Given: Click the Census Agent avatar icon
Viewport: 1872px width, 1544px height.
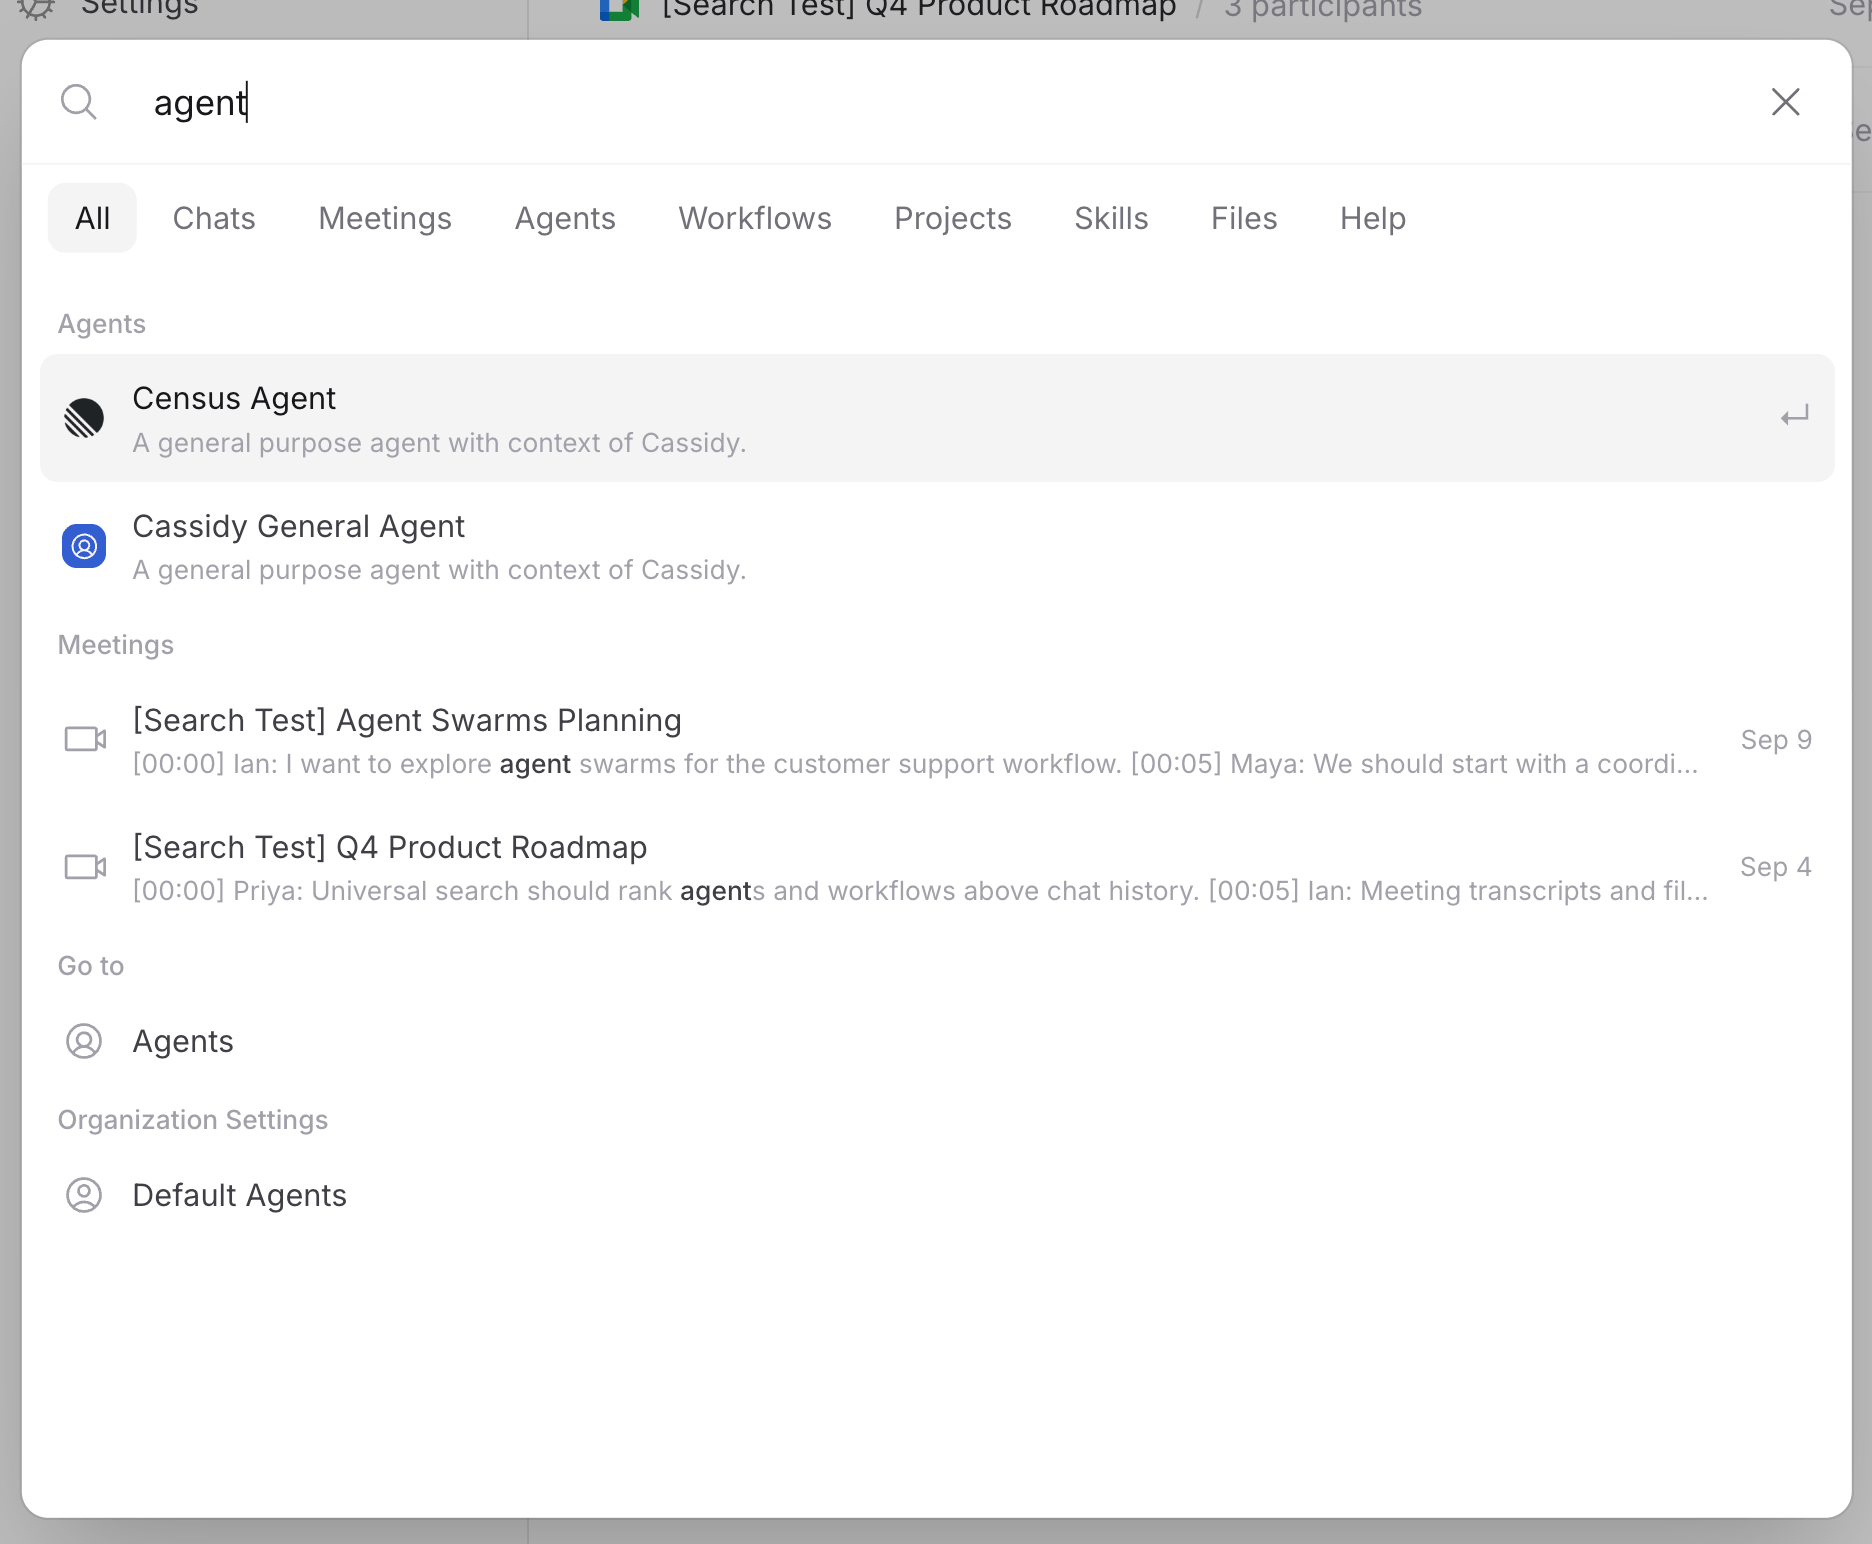Looking at the screenshot, I should tap(84, 418).
